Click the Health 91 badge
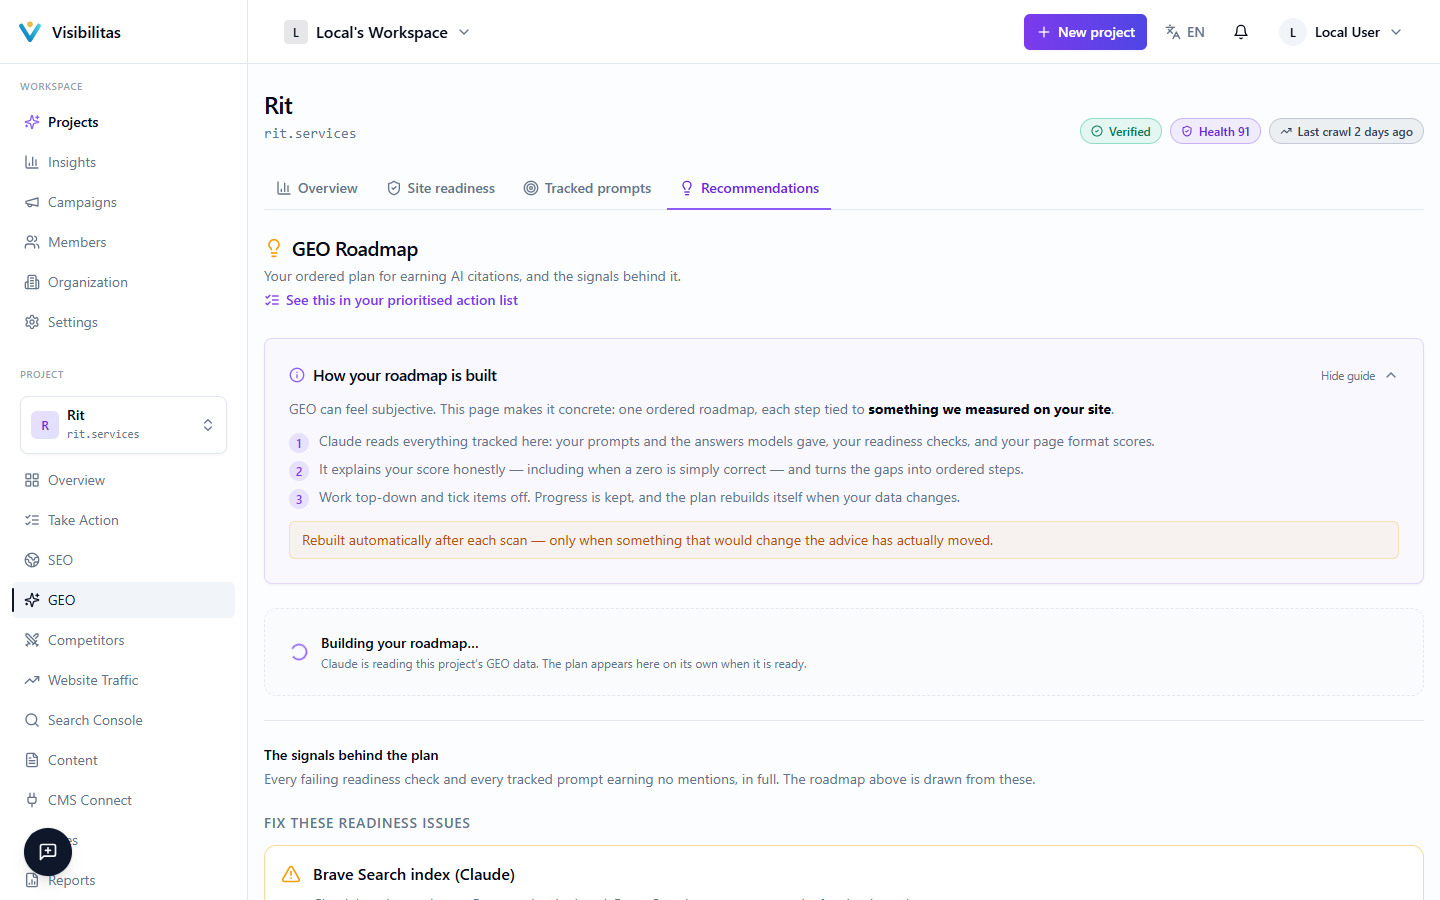This screenshot has width=1440, height=900. click(x=1215, y=131)
